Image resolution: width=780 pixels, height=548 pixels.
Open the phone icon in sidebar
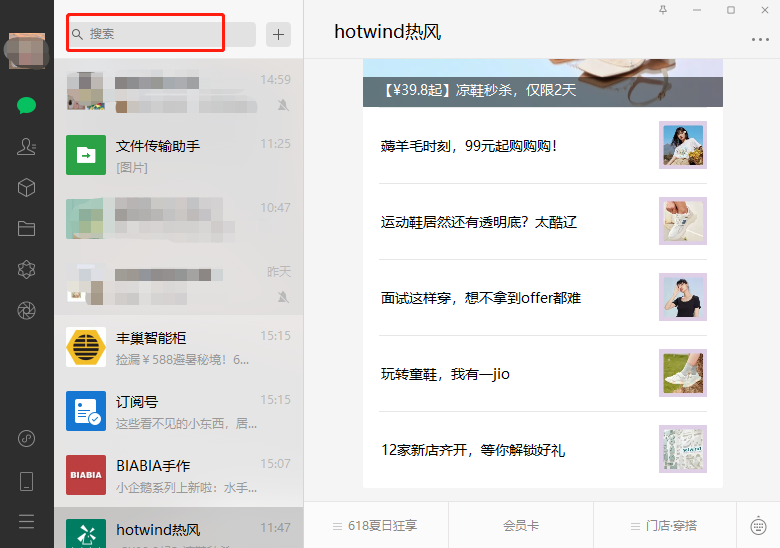click(26, 481)
